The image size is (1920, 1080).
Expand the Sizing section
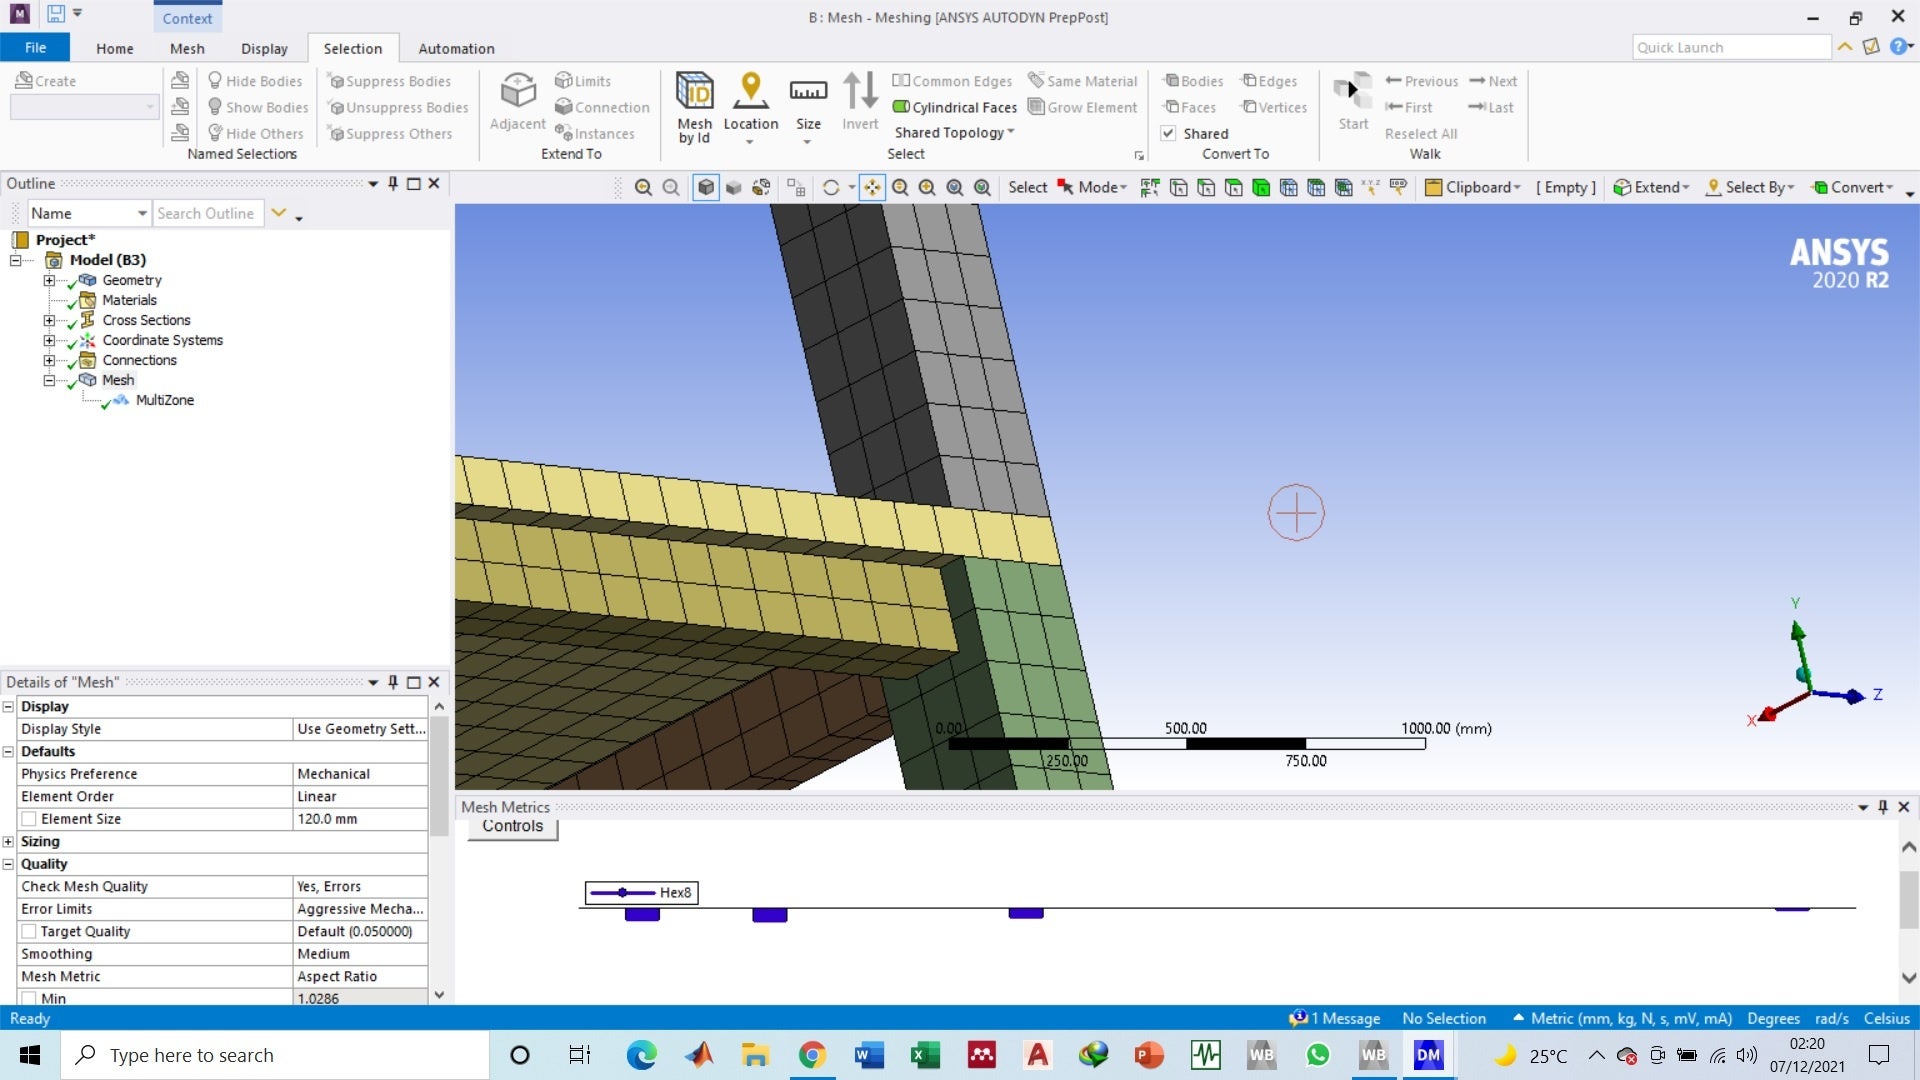[x=8, y=842]
